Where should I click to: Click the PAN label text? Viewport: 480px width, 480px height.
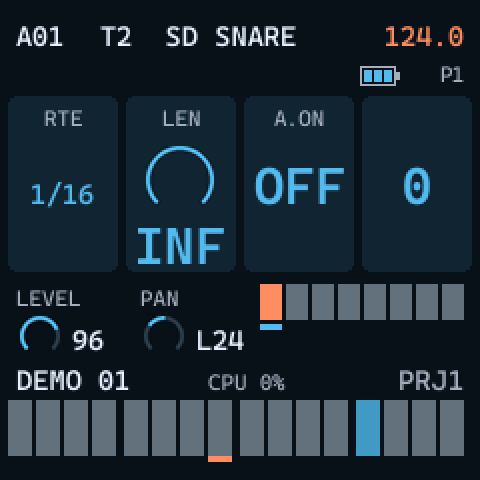coord(160,298)
